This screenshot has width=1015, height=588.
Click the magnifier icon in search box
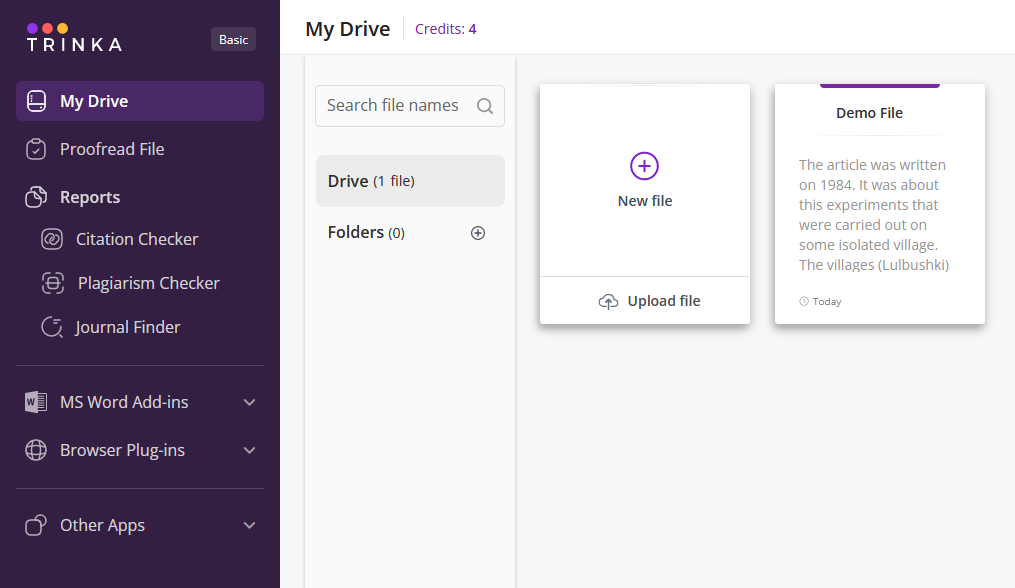(x=485, y=106)
